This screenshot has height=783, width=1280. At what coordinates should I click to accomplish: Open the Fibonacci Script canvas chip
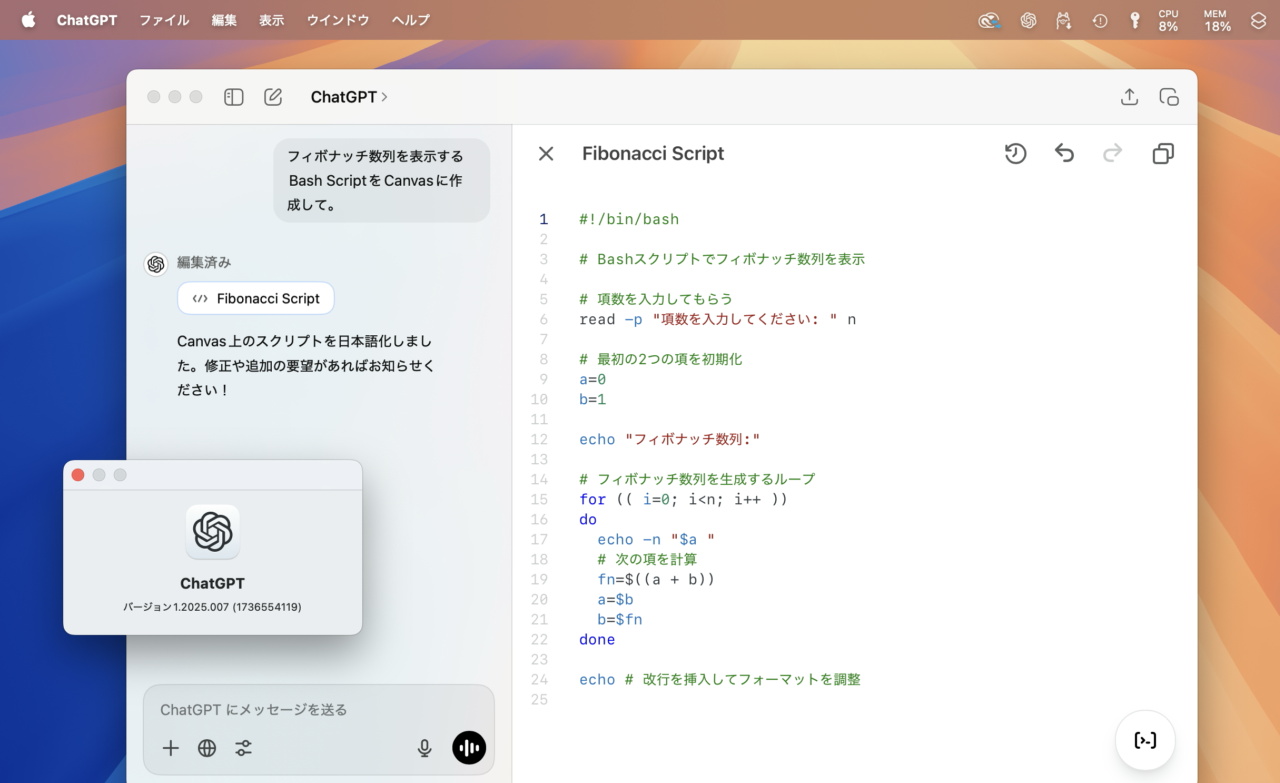coord(256,298)
